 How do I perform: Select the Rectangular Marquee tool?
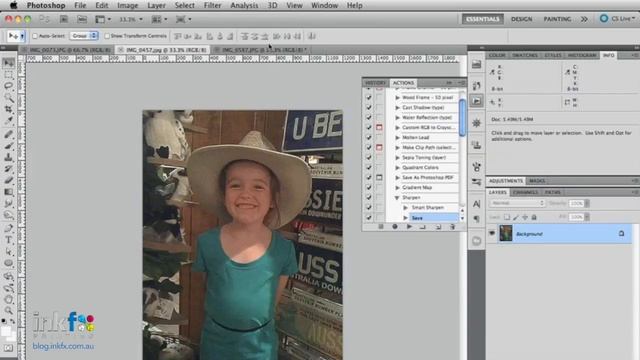tap(9, 74)
